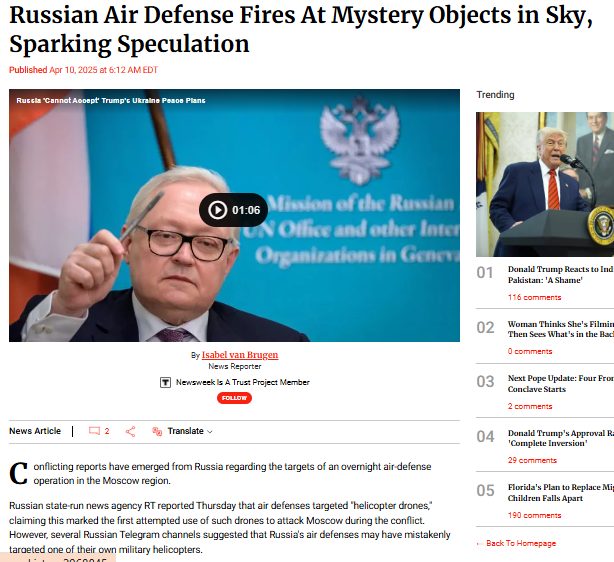Image resolution: width=614 pixels, height=562 pixels.
Task: Expand the Translate dropdown chevron
Action: (x=209, y=432)
